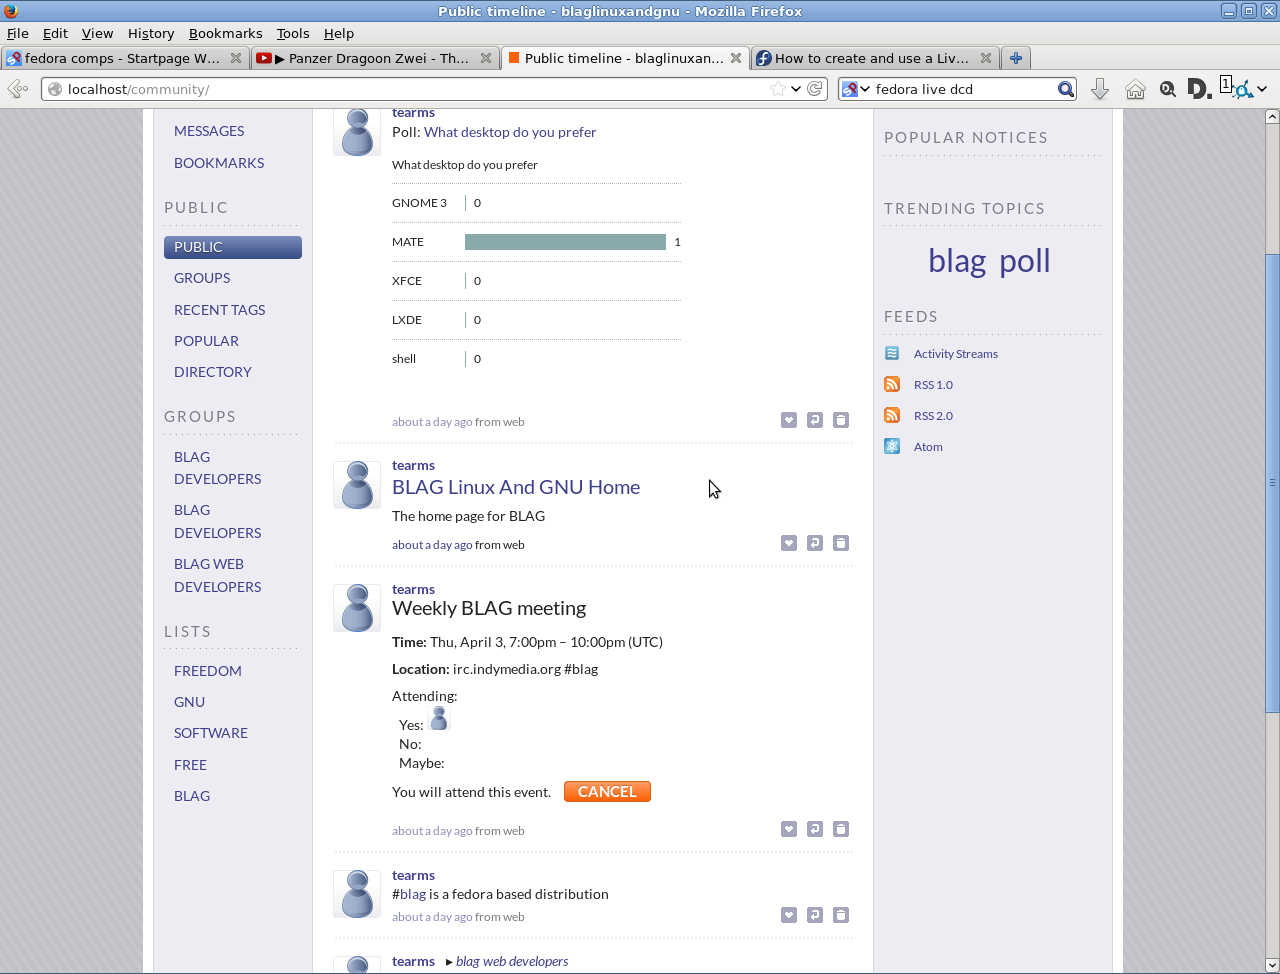Image resolution: width=1280 pixels, height=974 pixels.
Task: Open MESSAGES in the sidebar
Action: pos(209,131)
